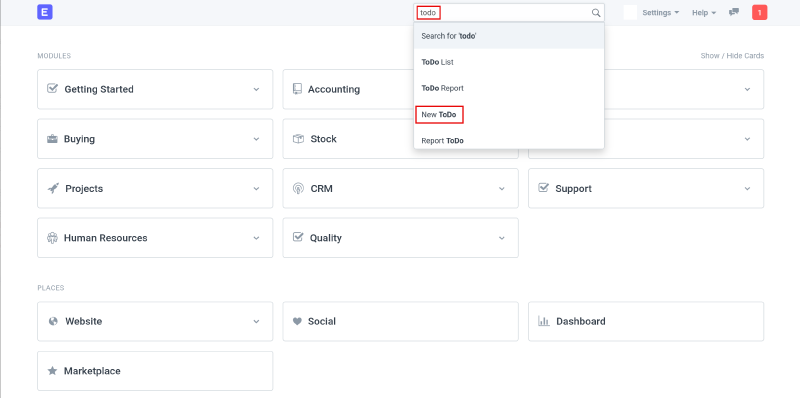Select "Search for 'todo'" suggestion

[509, 36]
